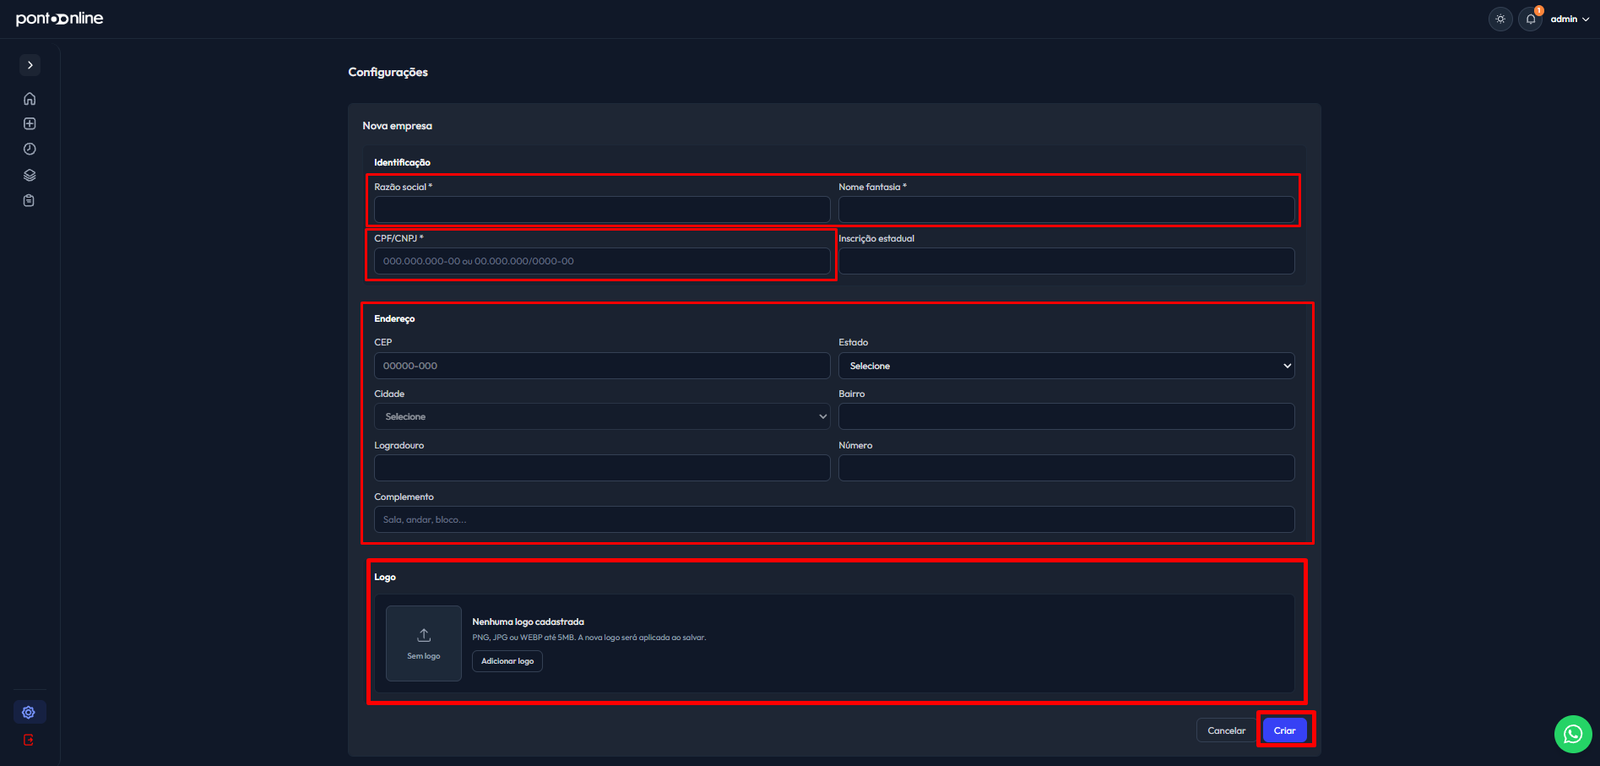Open the settings gear icon in sidebar
The height and width of the screenshot is (766, 1600).
pyautogui.click(x=29, y=712)
